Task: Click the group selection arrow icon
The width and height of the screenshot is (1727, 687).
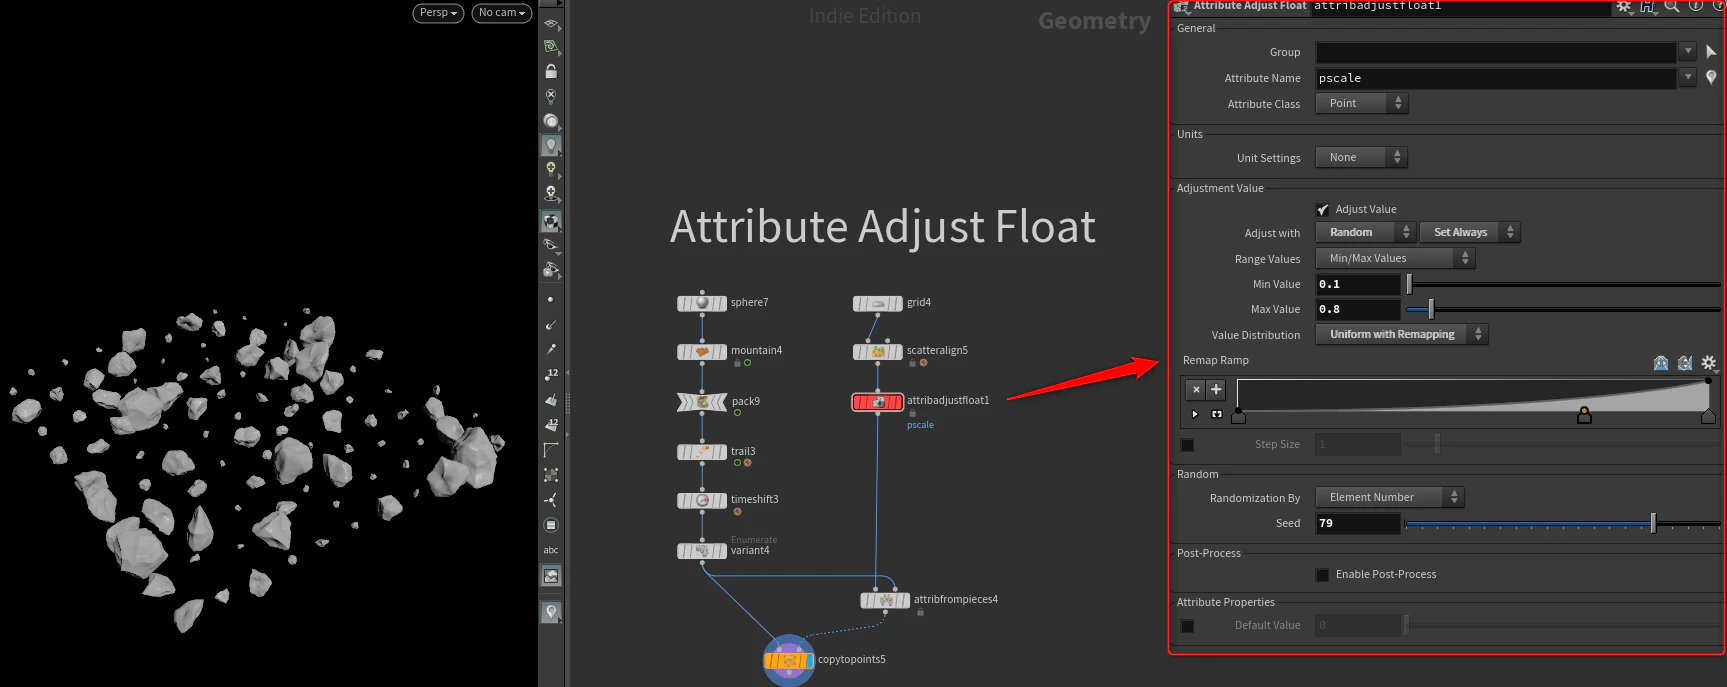Action: coord(1711,51)
